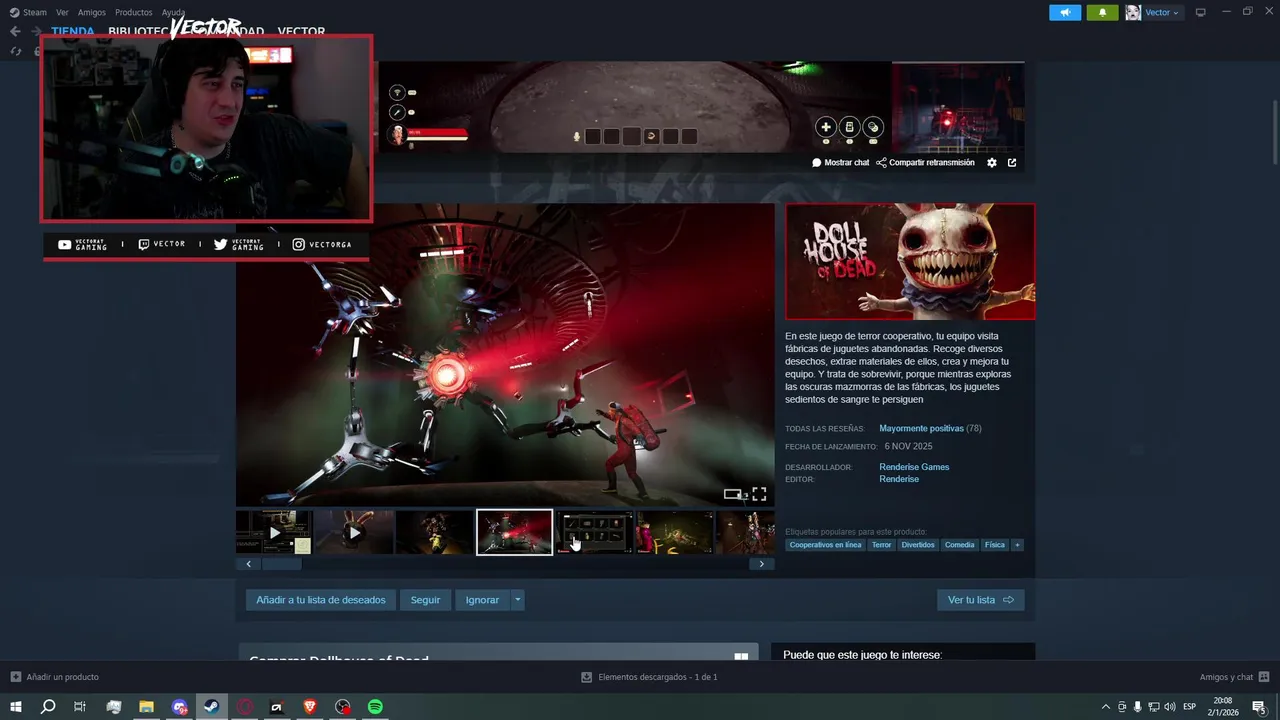This screenshot has height=720, width=1280.
Task: Click Compartir retransmisión
Action: 925,162
